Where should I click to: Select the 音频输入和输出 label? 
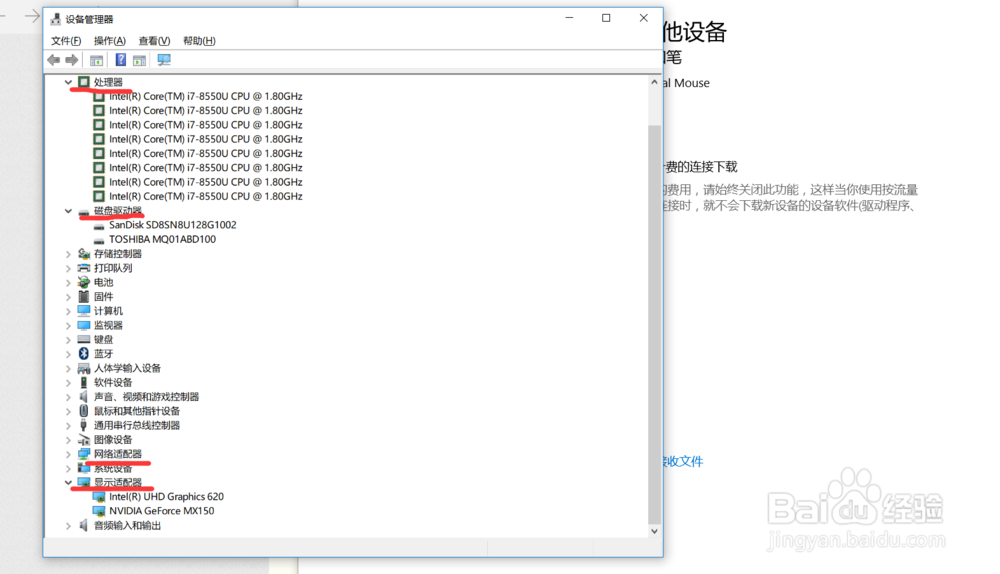pos(128,526)
